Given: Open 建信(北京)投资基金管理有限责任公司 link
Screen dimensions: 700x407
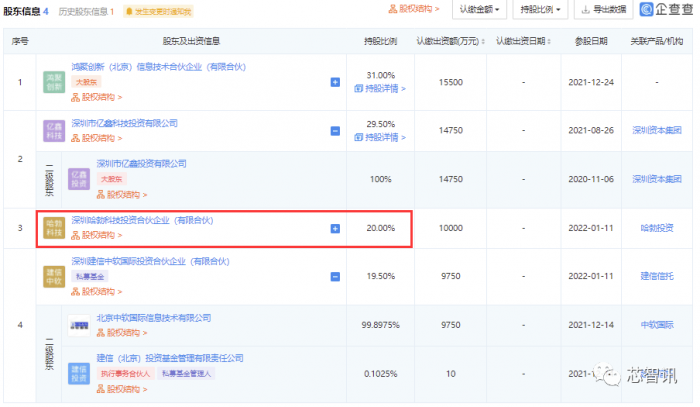Looking at the screenshot, I should [170, 358].
